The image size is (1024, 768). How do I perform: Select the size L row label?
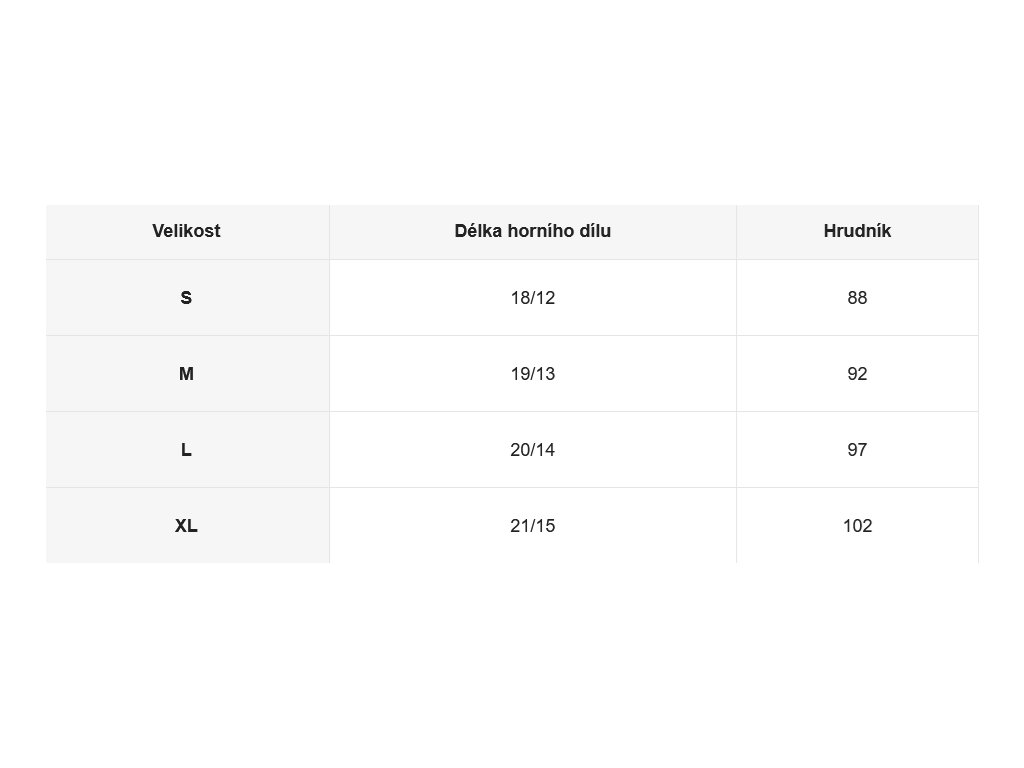pos(186,450)
